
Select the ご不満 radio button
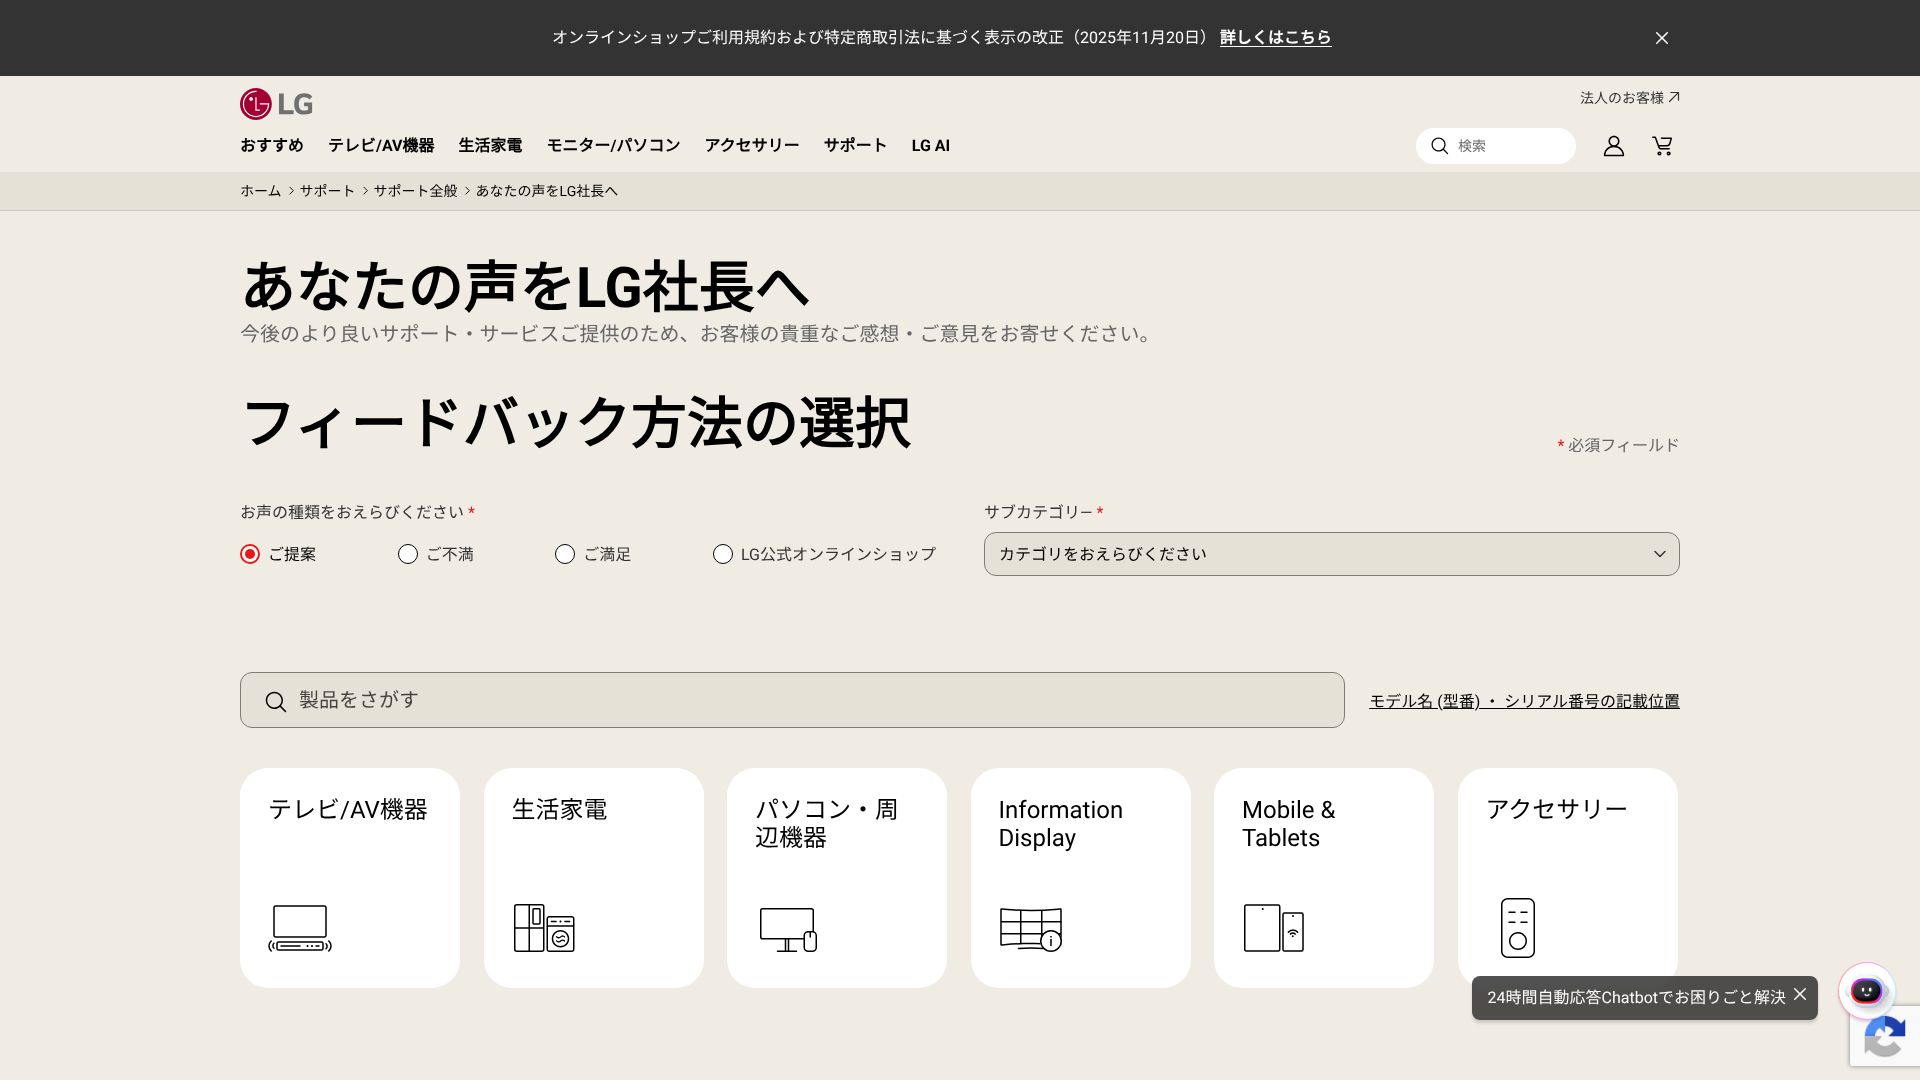pyautogui.click(x=408, y=554)
